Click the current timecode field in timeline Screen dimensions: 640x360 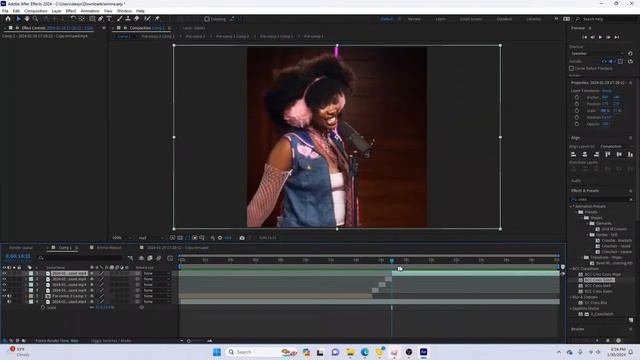click(x=18, y=256)
